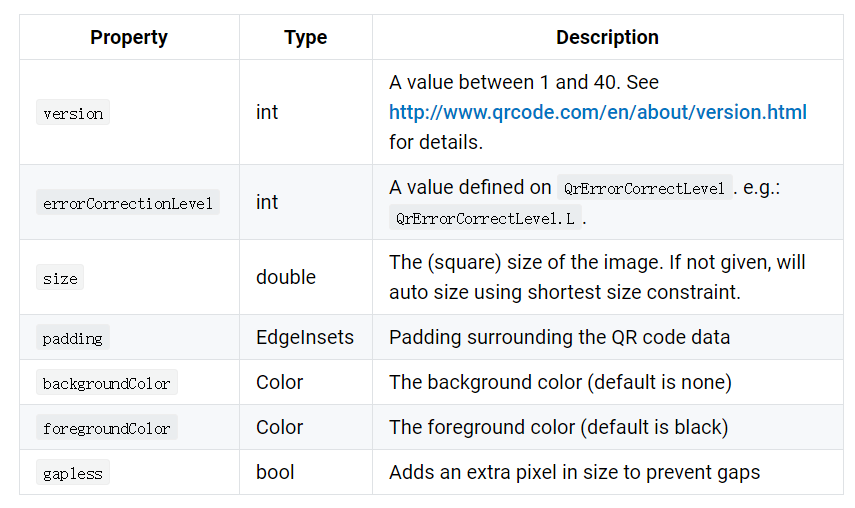Click the Property column header
Viewport: 855px width, 508px height.
click(x=129, y=38)
